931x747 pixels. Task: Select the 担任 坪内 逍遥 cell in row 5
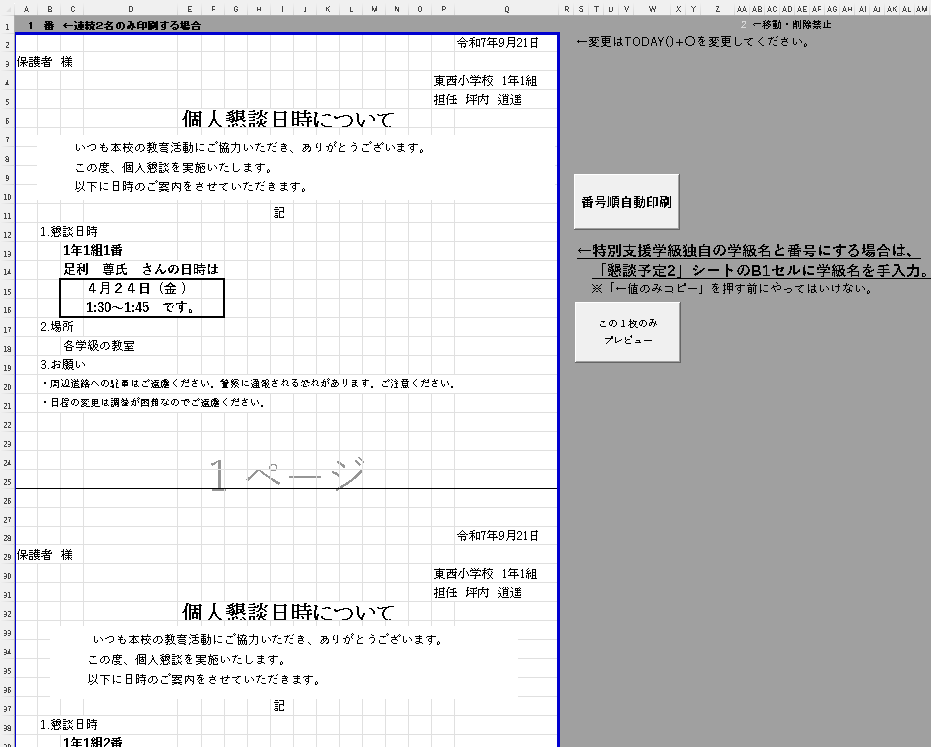(x=477, y=100)
